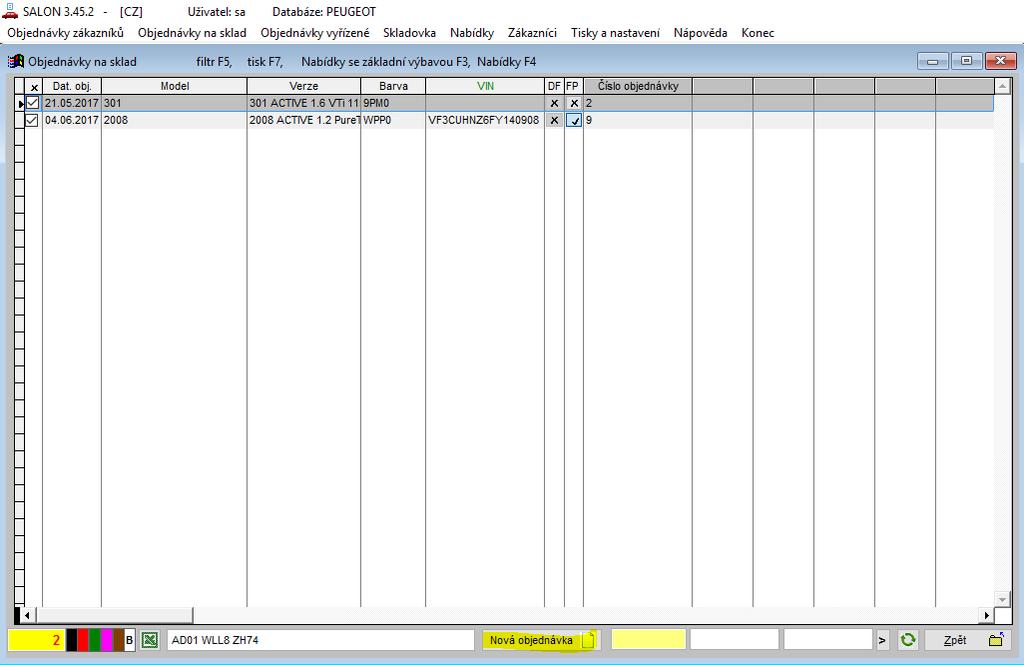Click the color code cell 9PM0

[x=393, y=103]
